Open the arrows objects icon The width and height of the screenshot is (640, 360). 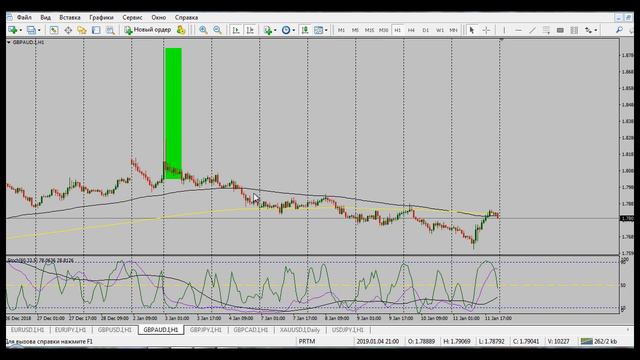click(588, 30)
